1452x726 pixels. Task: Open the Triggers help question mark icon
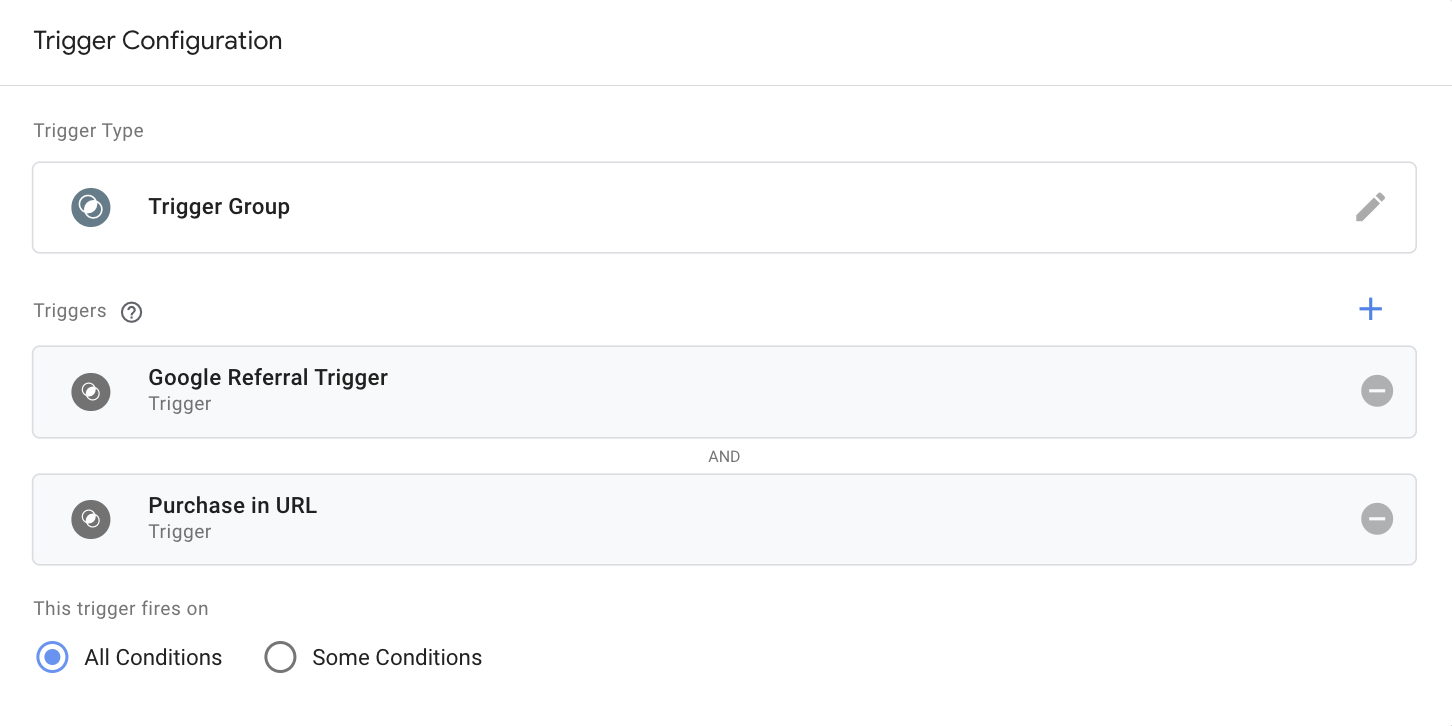(131, 312)
